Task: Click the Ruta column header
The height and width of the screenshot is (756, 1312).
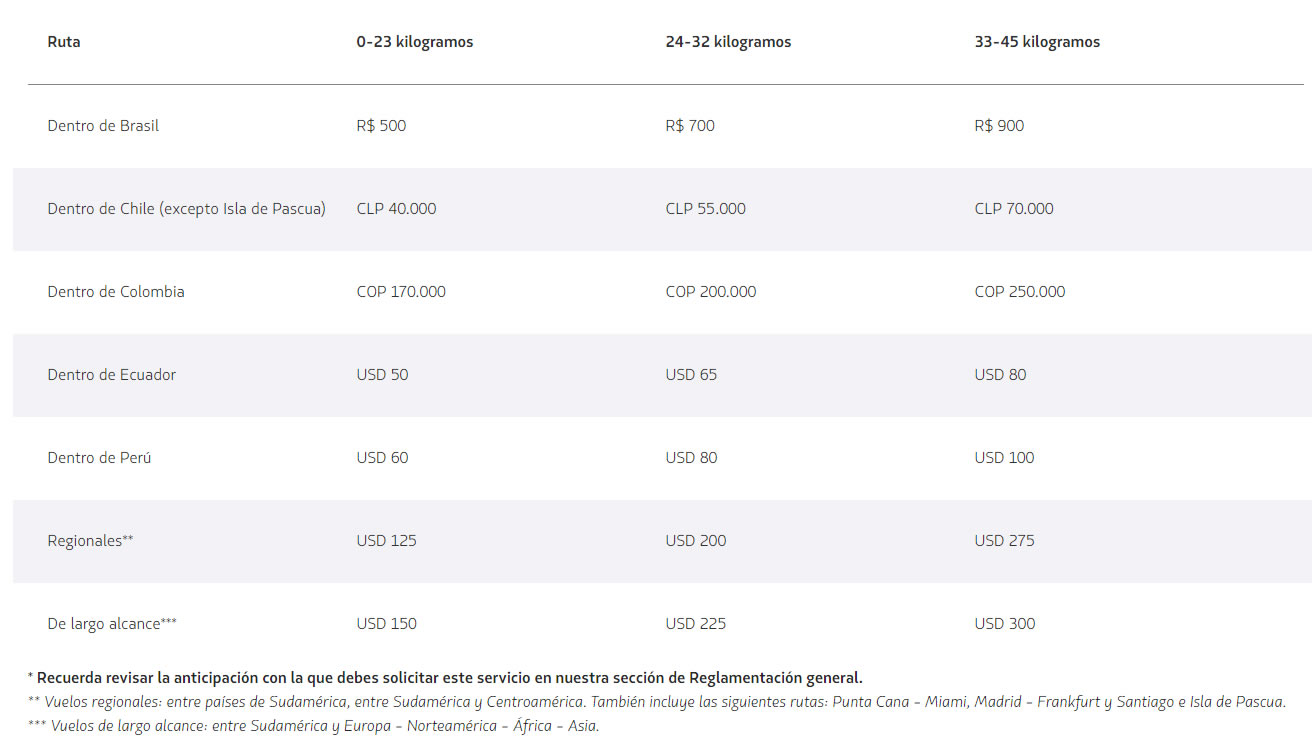Action: point(64,42)
